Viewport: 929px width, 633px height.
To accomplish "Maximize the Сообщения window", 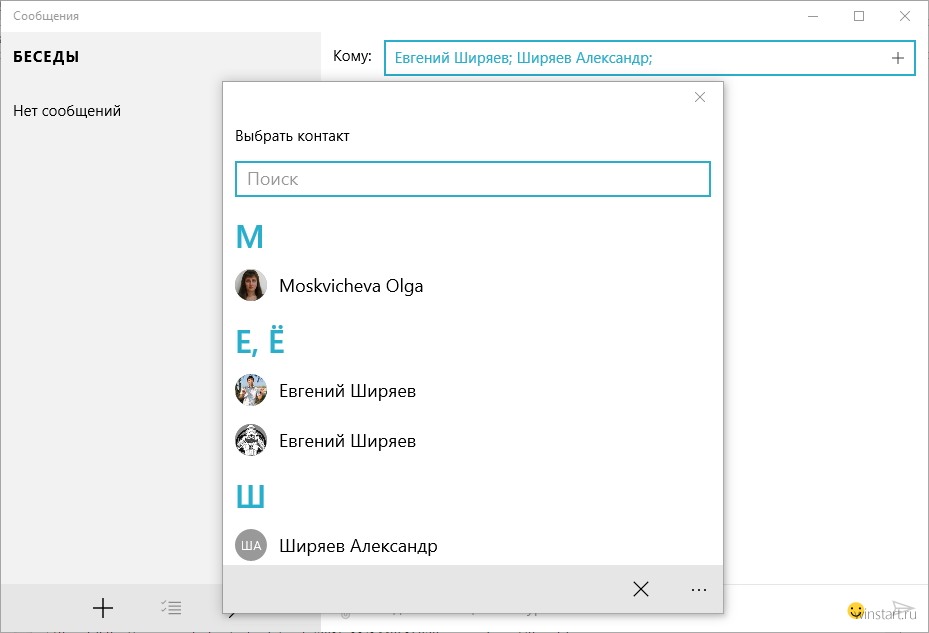I will (x=859, y=16).
